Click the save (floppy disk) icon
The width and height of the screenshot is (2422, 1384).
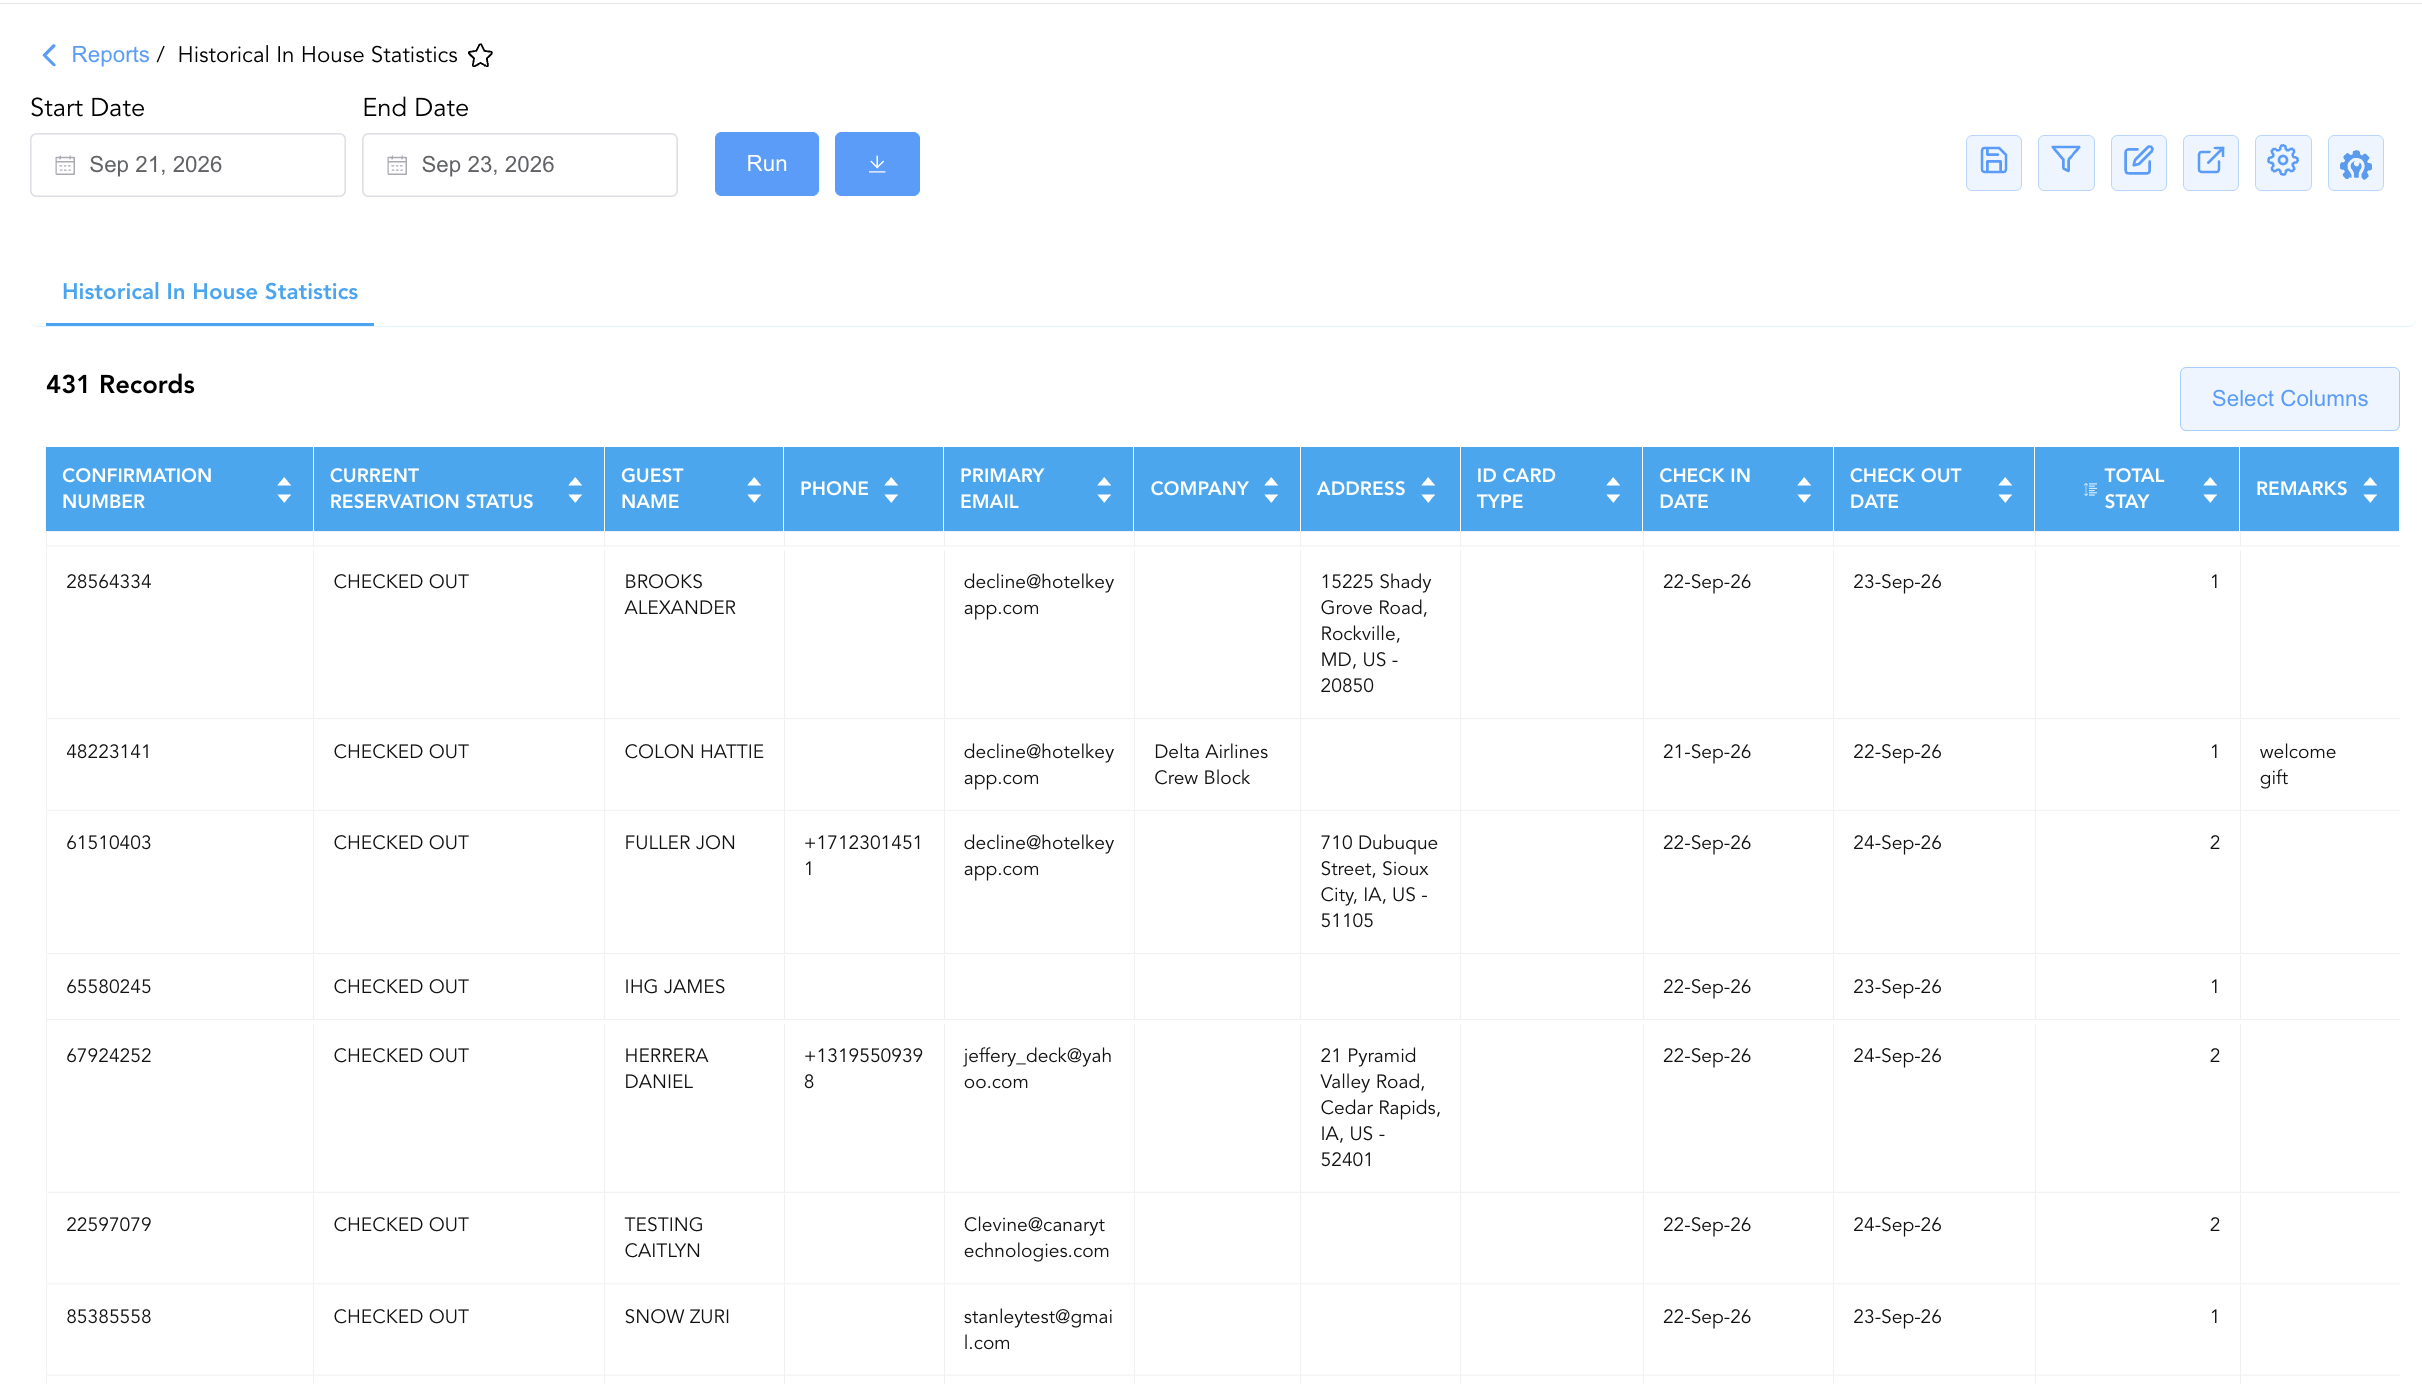tap(1993, 162)
